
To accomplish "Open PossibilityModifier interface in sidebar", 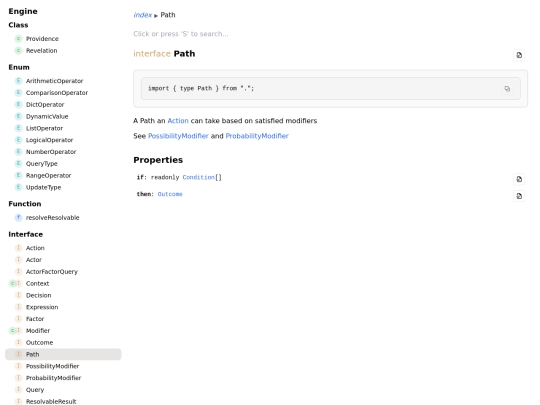I will (52, 366).
